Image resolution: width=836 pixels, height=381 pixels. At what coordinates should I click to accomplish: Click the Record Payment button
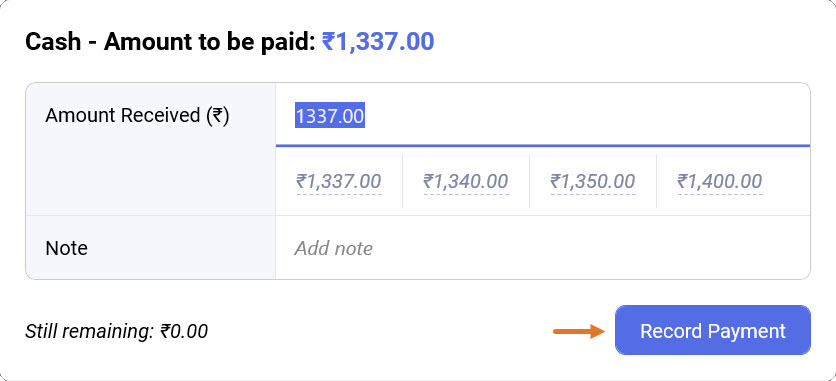713,330
